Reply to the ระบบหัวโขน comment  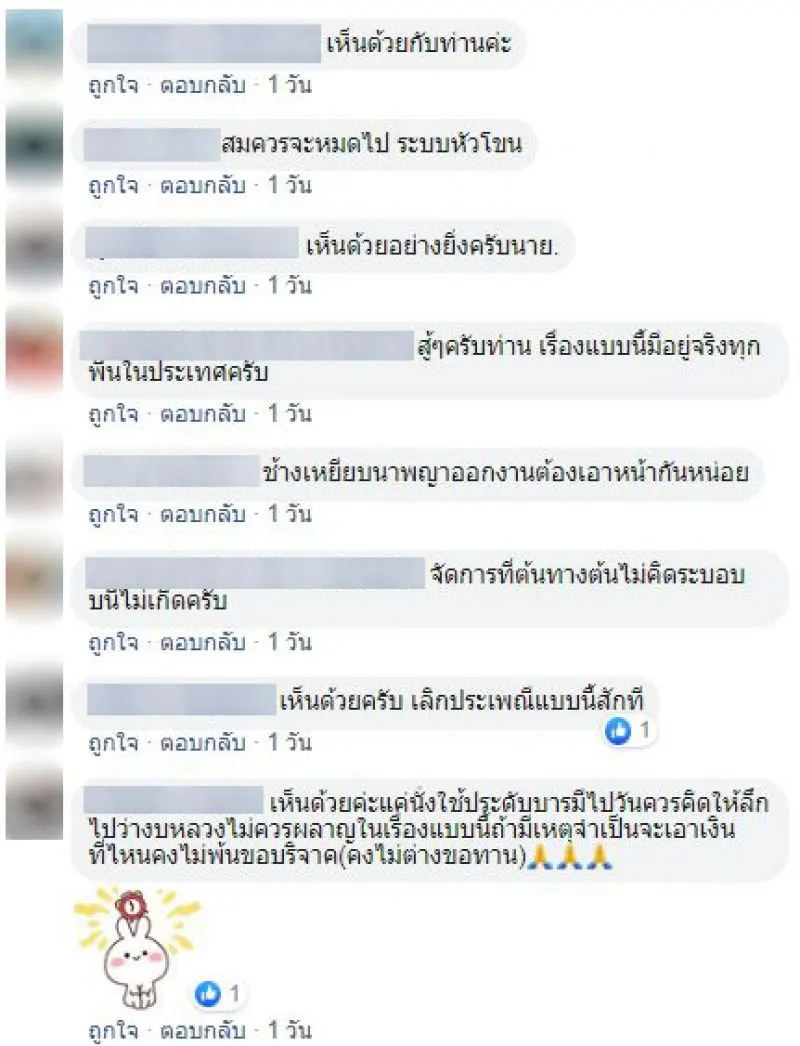point(203,185)
